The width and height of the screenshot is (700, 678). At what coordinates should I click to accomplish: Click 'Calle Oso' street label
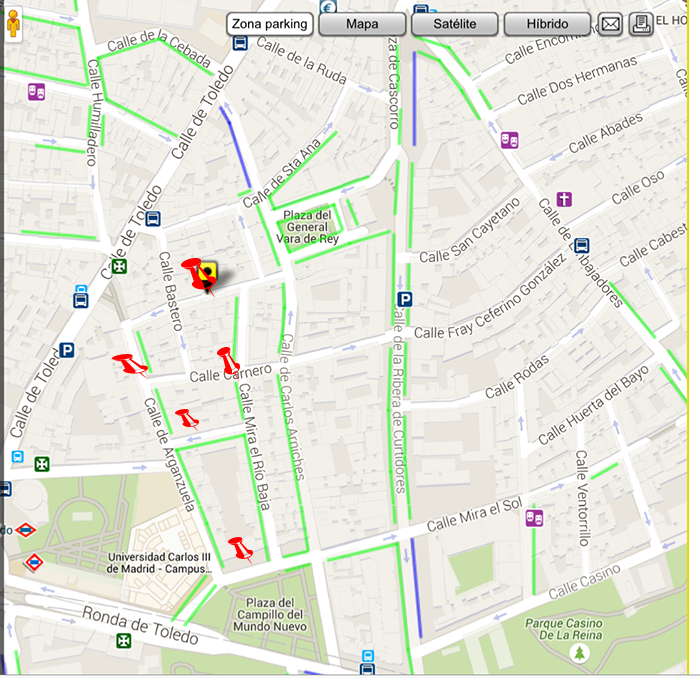coord(638,188)
